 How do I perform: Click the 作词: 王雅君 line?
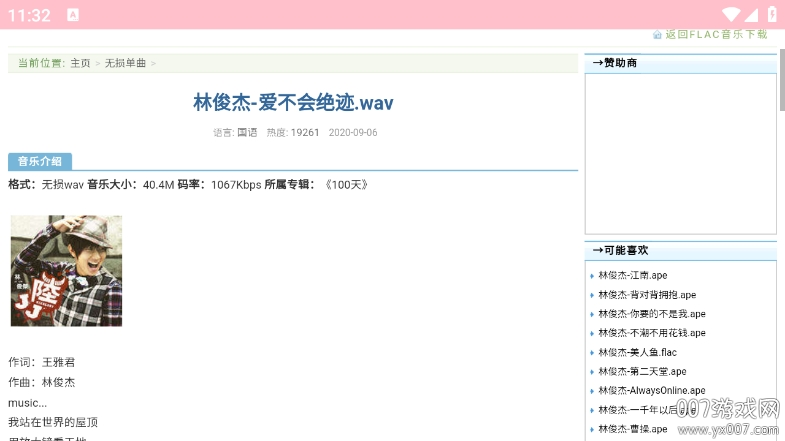coord(42,362)
